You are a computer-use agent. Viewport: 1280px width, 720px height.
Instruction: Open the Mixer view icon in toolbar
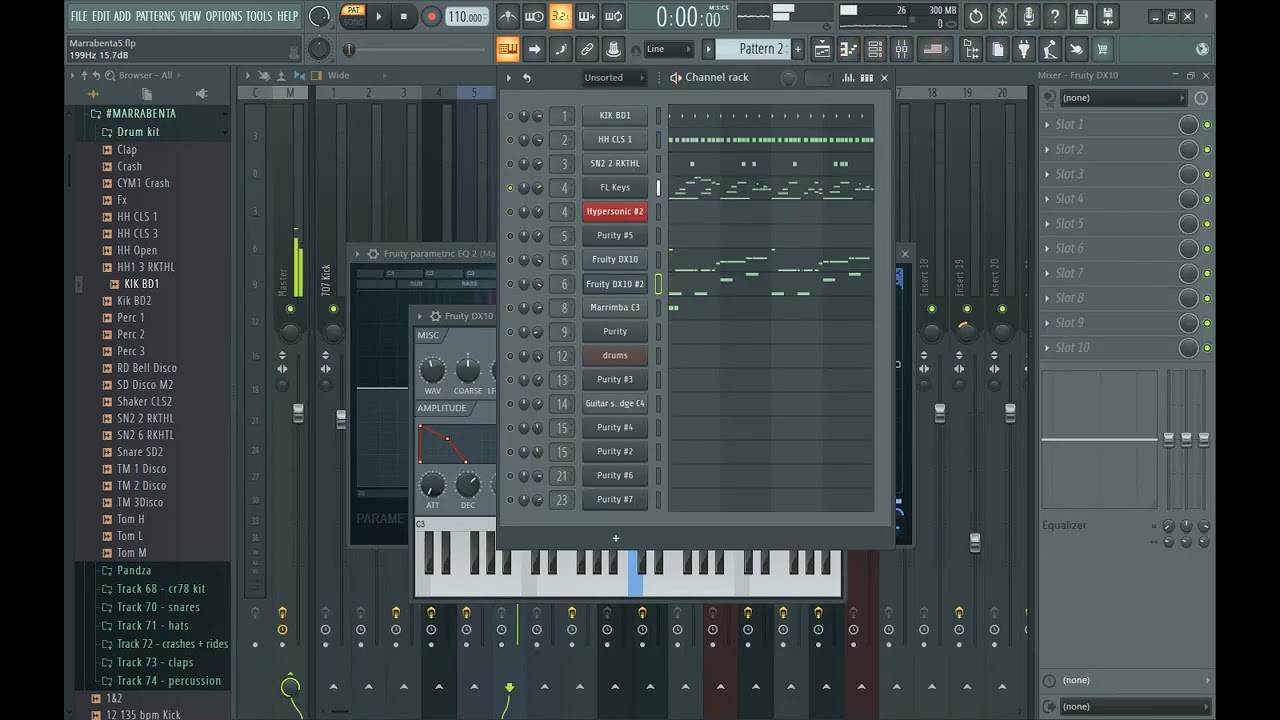[x=901, y=49]
